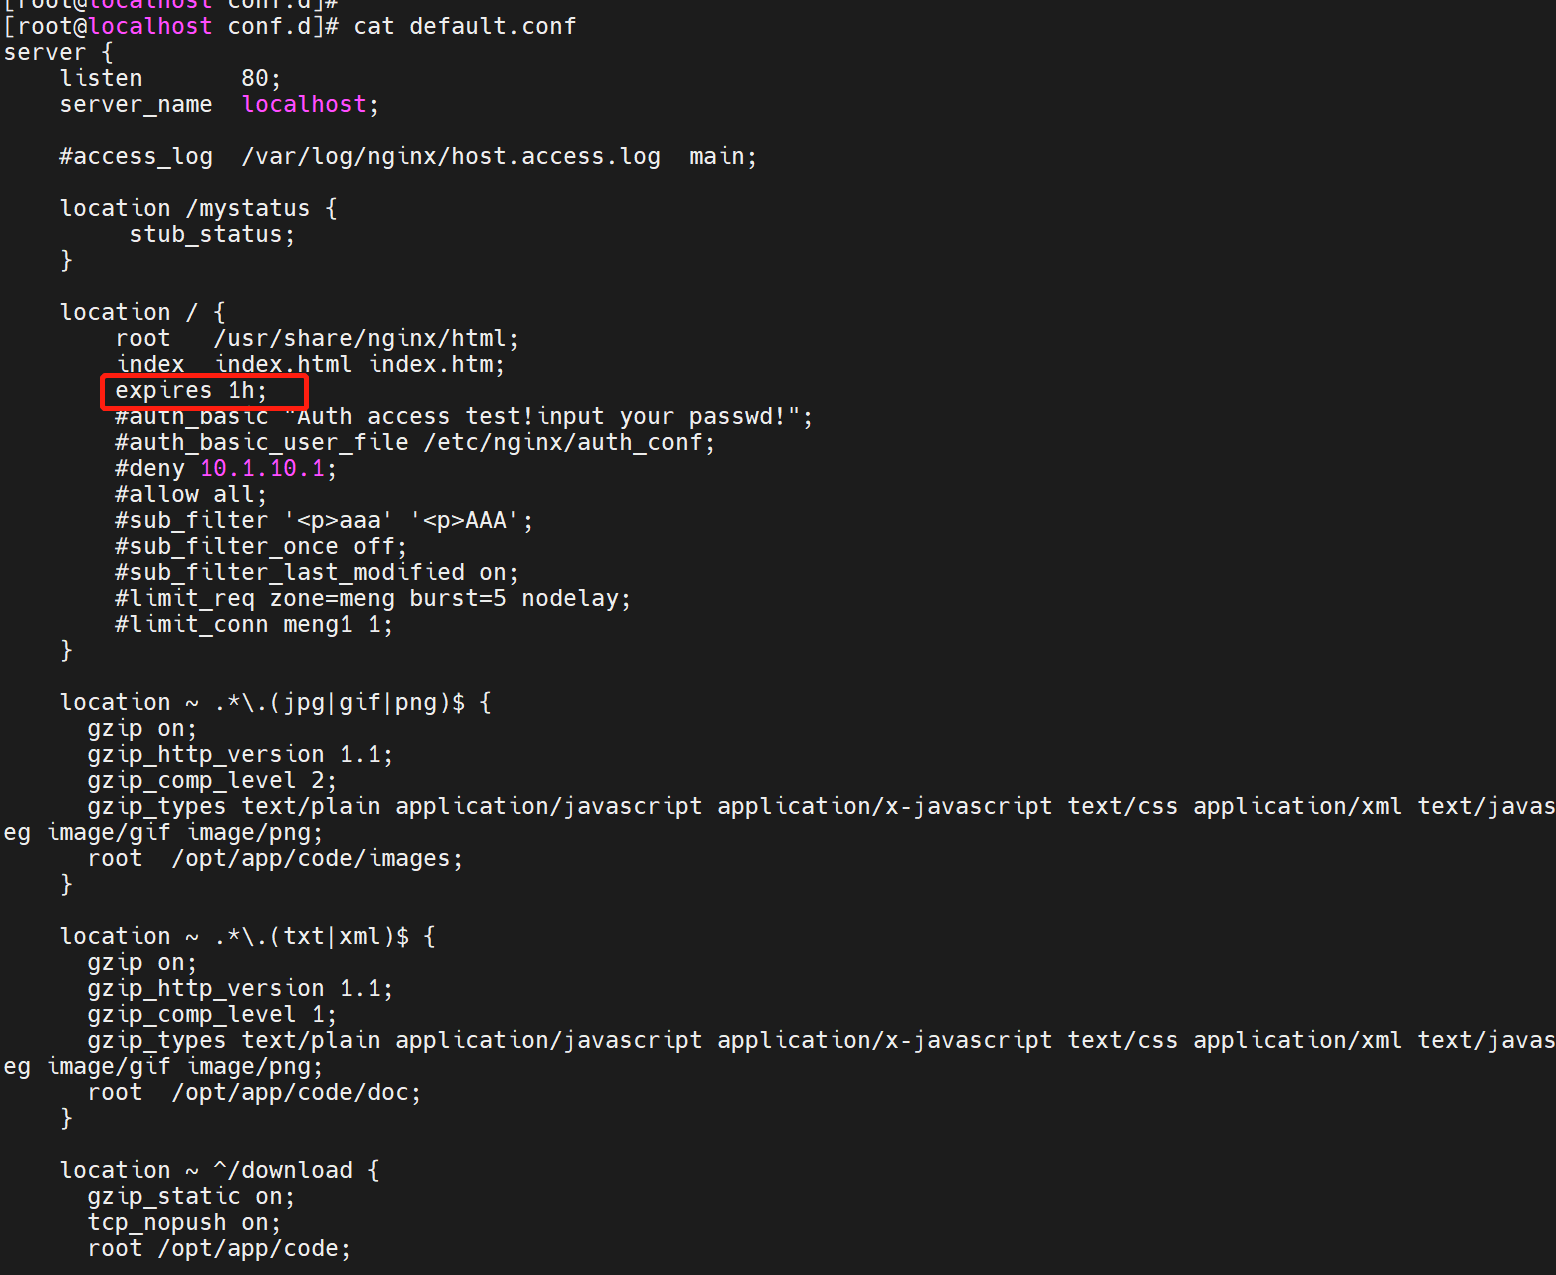Click 'index index.html index.htm;' line
This screenshot has height=1275, width=1556.
[310, 364]
